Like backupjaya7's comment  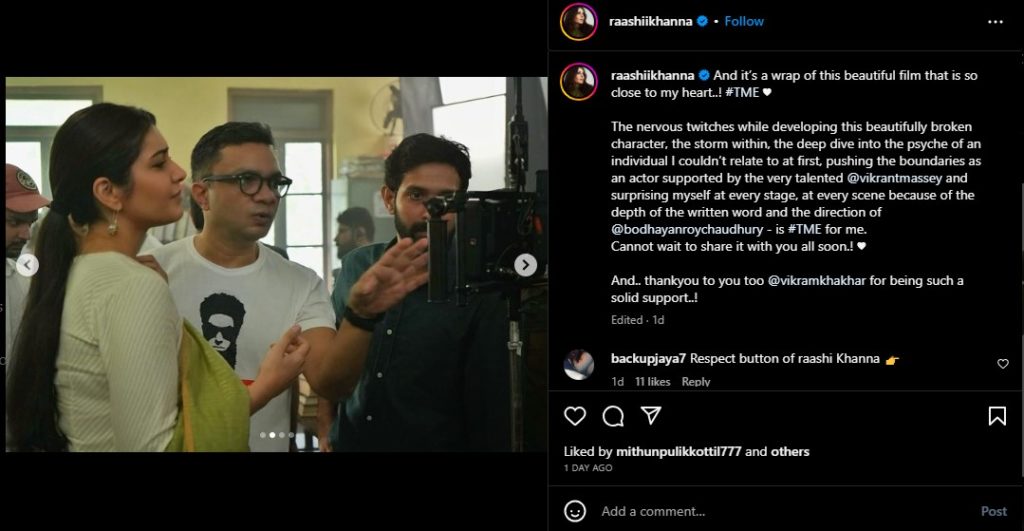[1003, 364]
